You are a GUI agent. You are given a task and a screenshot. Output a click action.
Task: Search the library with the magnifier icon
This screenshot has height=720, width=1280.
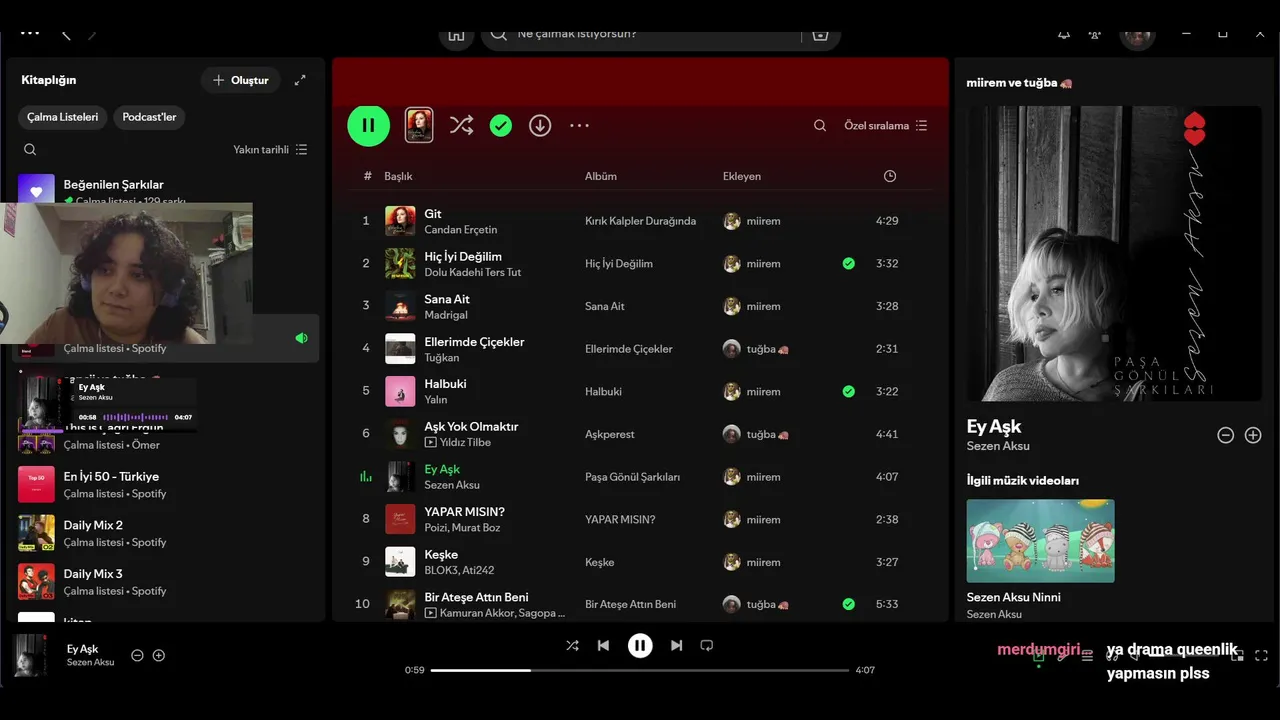[30, 149]
